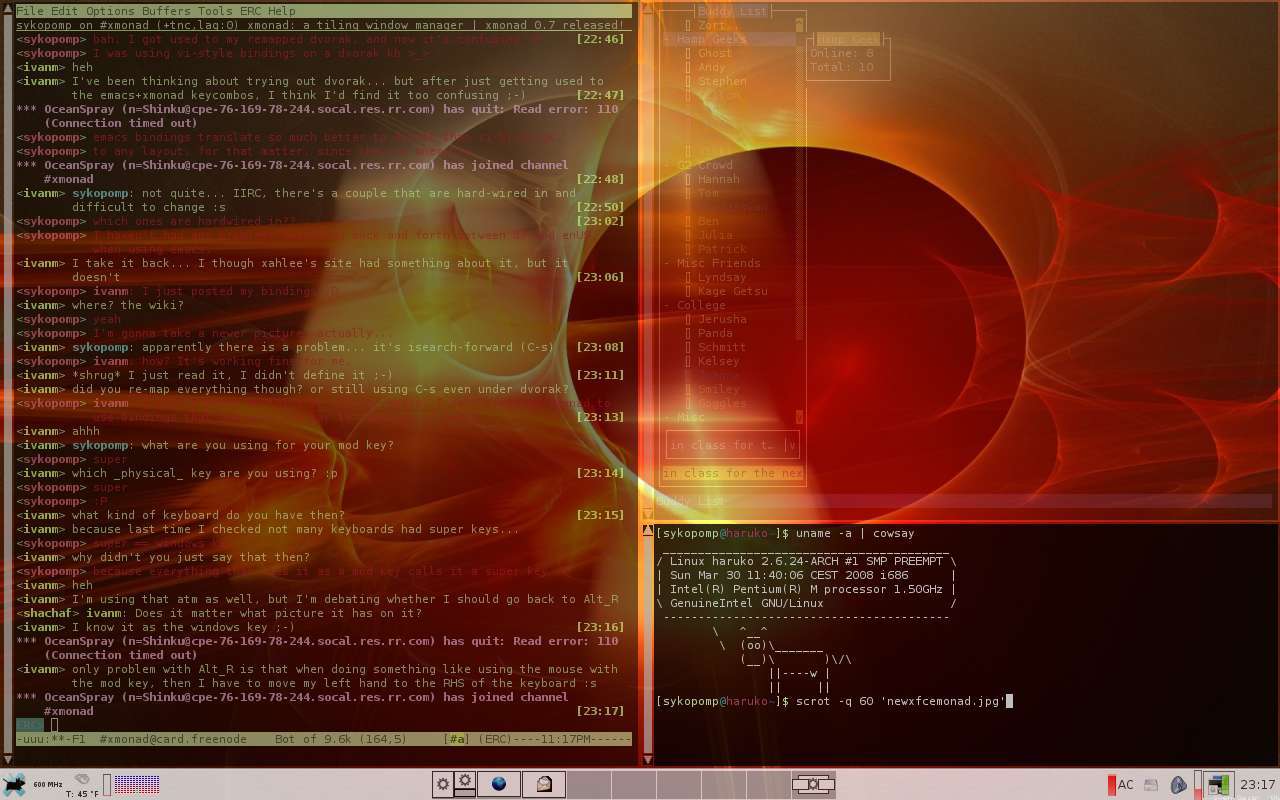This screenshot has width=1280, height=800.
Task: Place the cursor in the terminal's scrot command line
Action: pos(1009,701)
